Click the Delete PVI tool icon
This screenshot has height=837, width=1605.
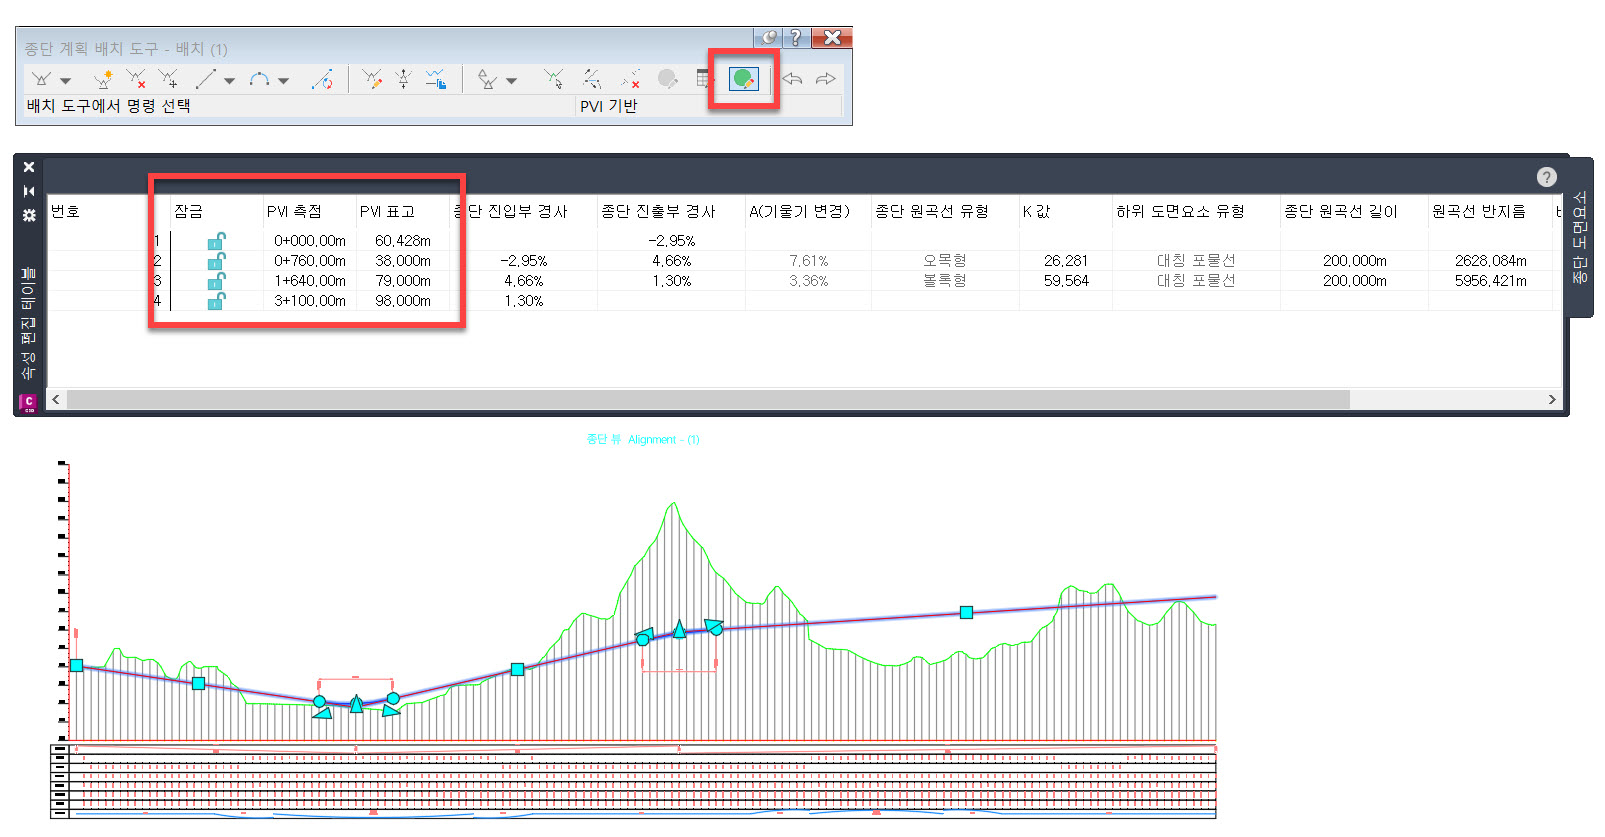tap(136, 79)
